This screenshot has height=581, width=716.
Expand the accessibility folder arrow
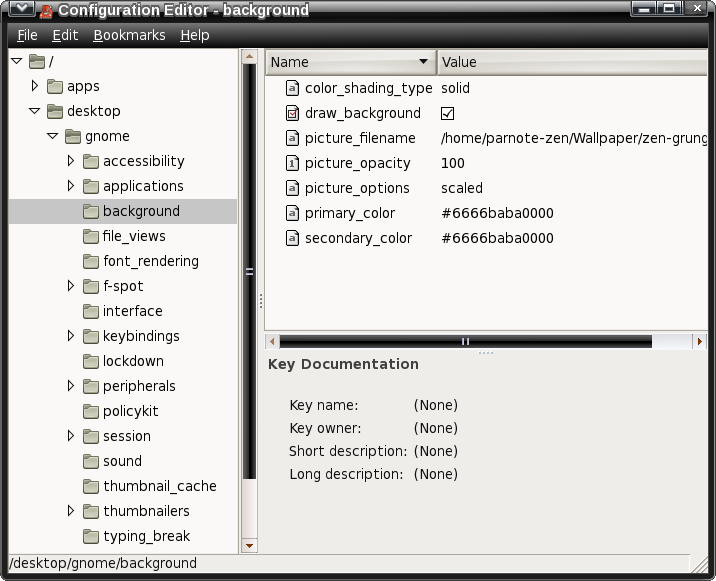(x=71, y=160)
